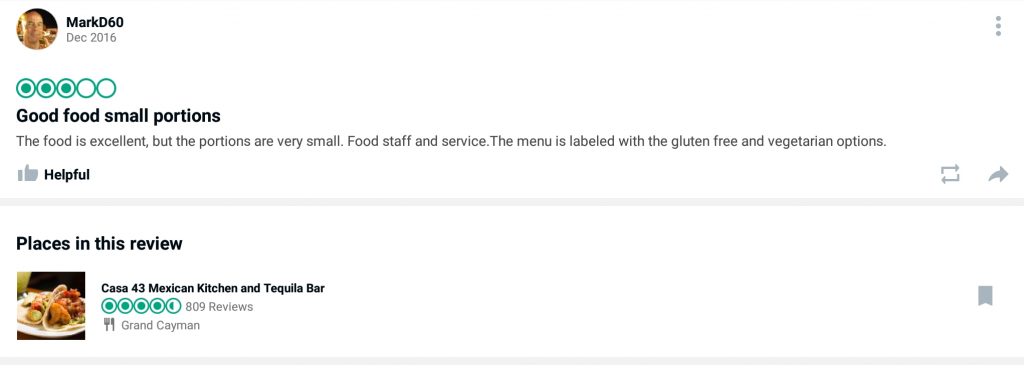Open Casa 43 Mexican Kitchen and Tequila Bar

pos(213,288)
